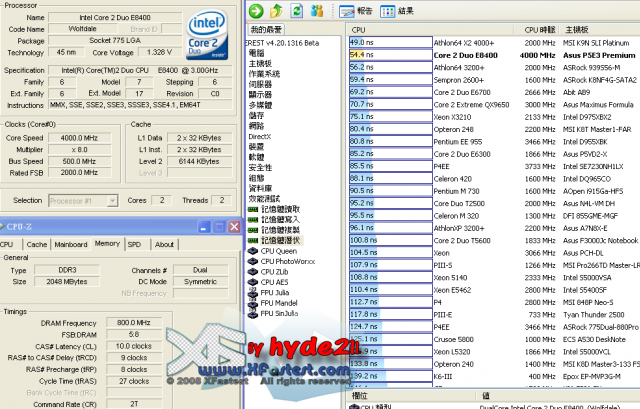Screen dimensions: 640x409
Task: Switch to the CPU tab in CPU-Z
Action: (7, 245)
